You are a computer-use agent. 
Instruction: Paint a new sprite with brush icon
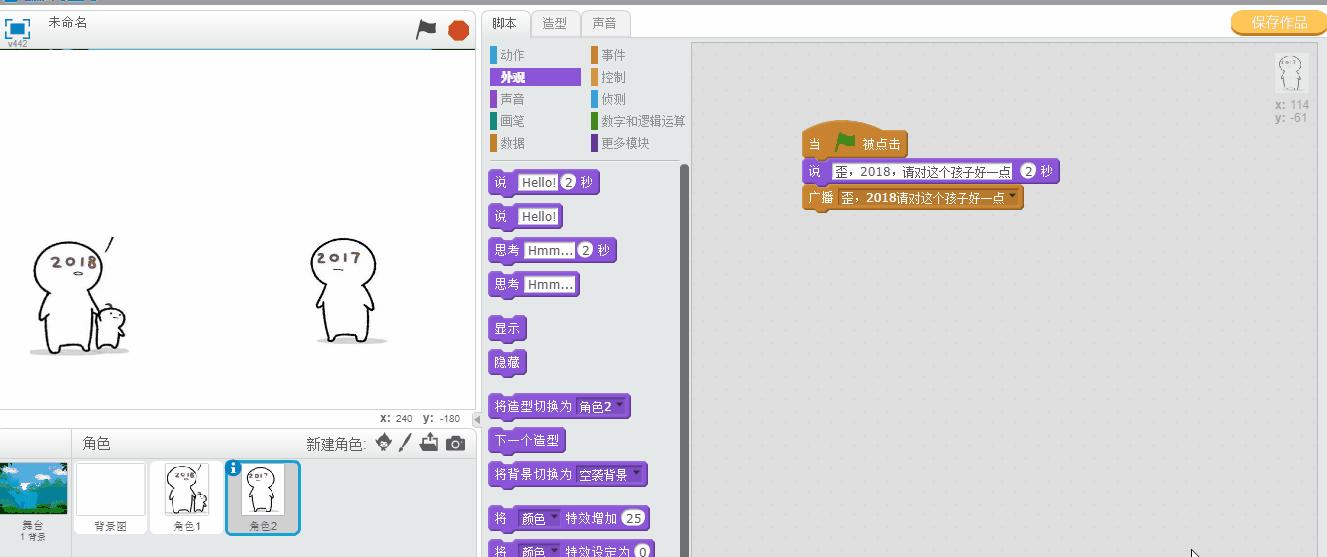(405, 443)
